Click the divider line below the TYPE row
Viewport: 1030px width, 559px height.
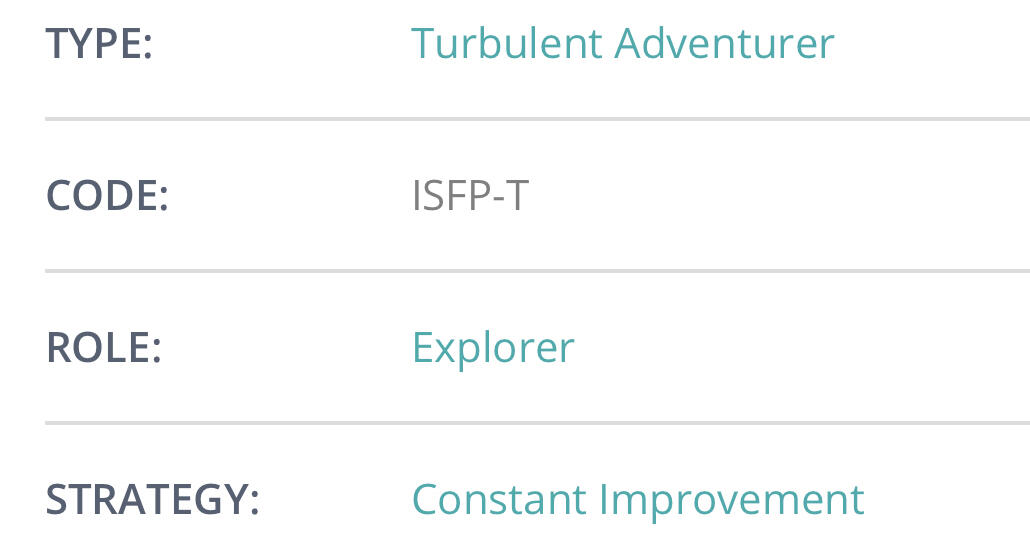[537, 119]
